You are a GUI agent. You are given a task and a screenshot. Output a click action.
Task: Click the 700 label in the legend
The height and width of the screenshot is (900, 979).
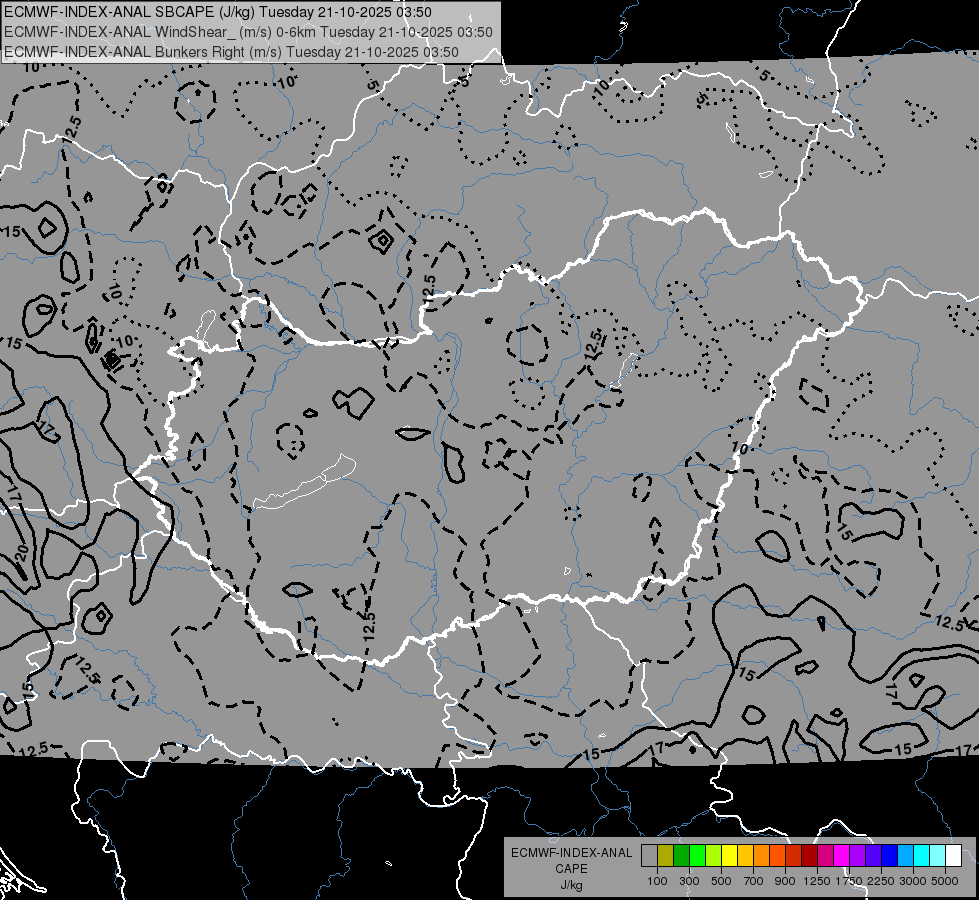[x=754, y=881]
